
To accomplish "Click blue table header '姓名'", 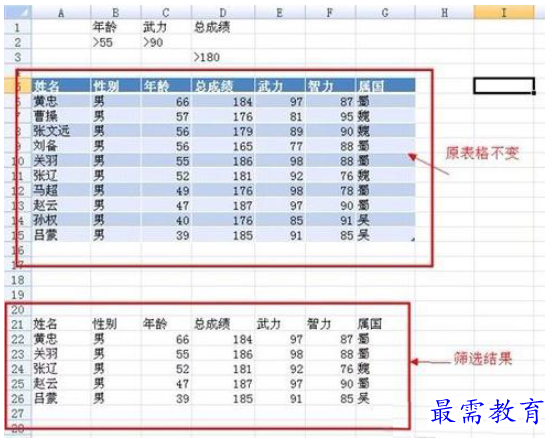I will pos(61,86).
